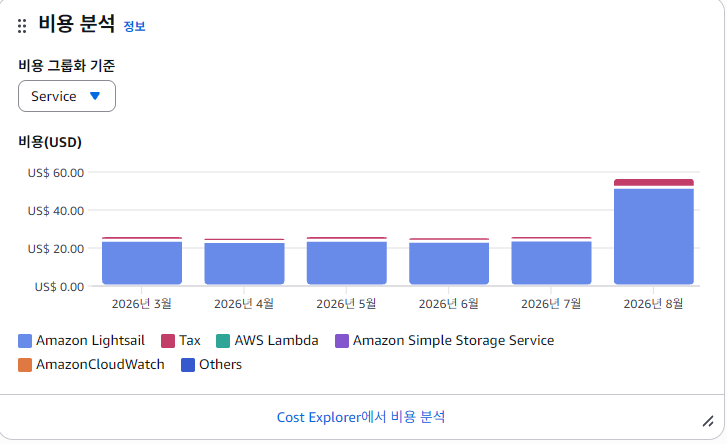
Task: Toggle AmazonCloudWatch legend swatch
Action: tap(25, 365)
